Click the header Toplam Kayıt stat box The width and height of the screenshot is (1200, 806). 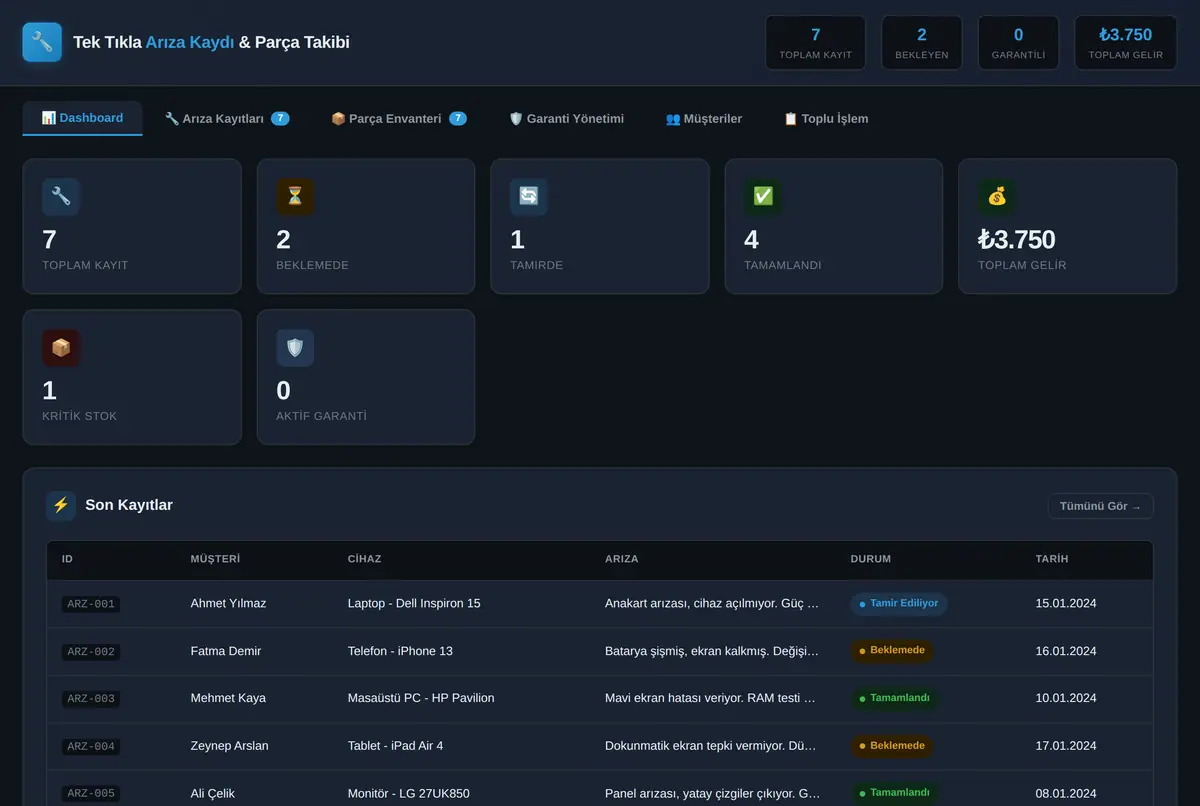[816, 43]
